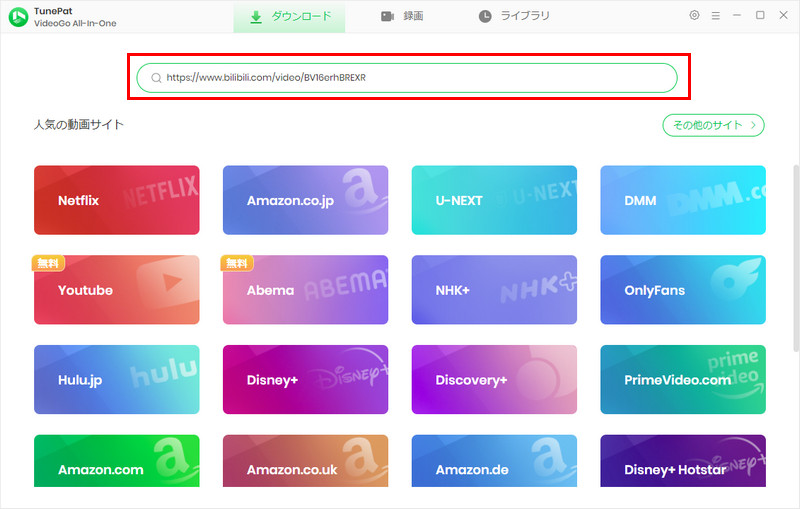Select the Amazon.co.jp site card

click(x=306, y=200)
